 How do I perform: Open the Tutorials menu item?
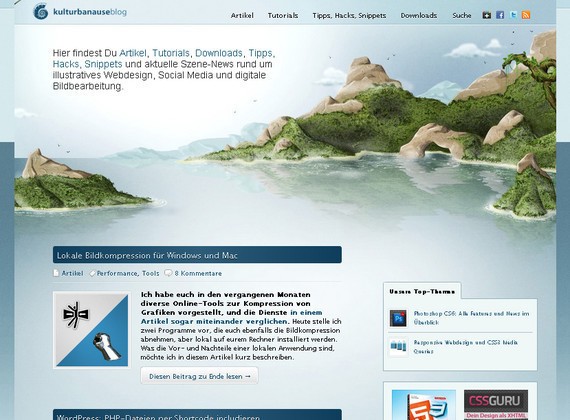[x=283, y=16]
